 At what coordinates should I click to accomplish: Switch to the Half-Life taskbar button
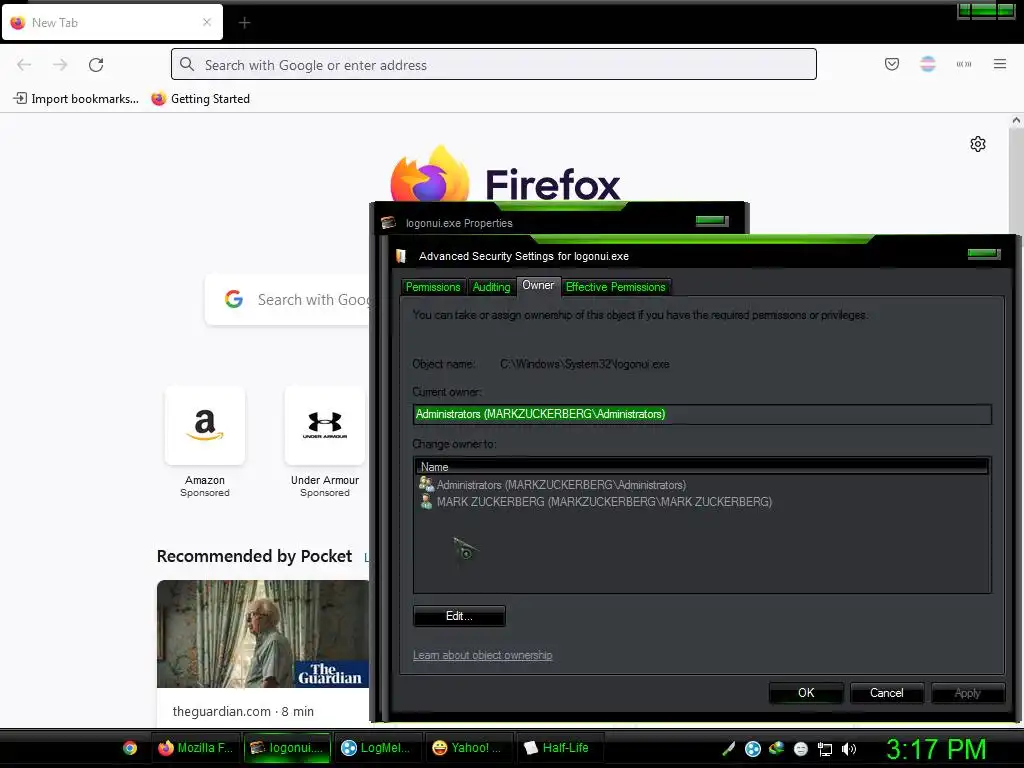[x=558, y=748]
